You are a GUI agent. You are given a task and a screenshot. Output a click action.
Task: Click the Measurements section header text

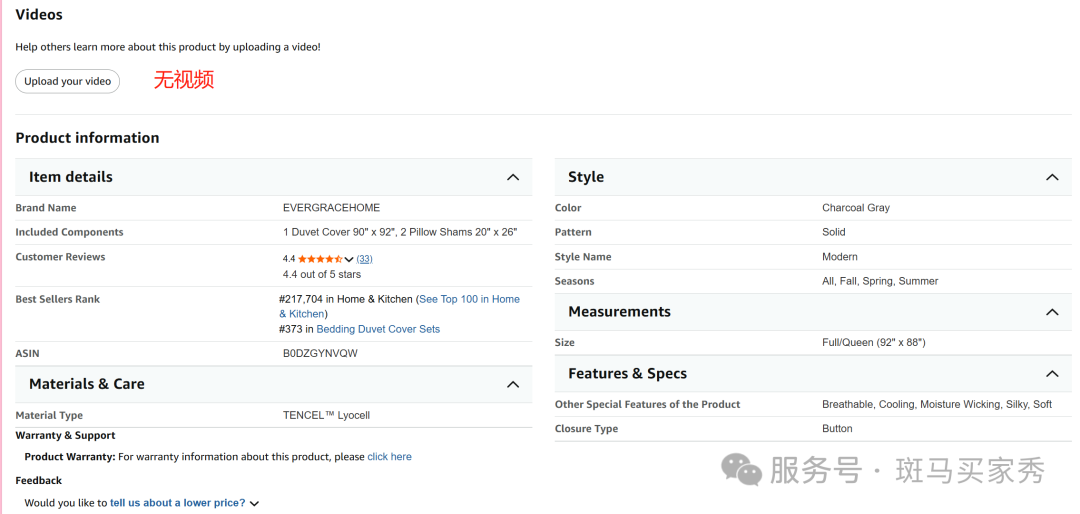[619, 312]
